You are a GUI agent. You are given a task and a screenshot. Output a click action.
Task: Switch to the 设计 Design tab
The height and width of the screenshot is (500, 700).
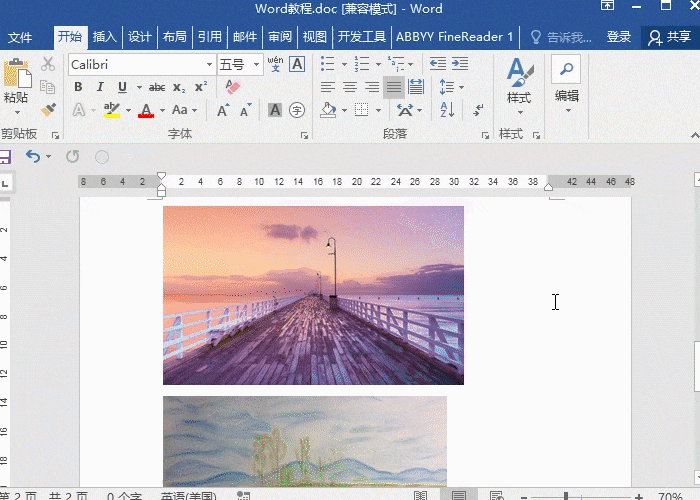(140, 37)
